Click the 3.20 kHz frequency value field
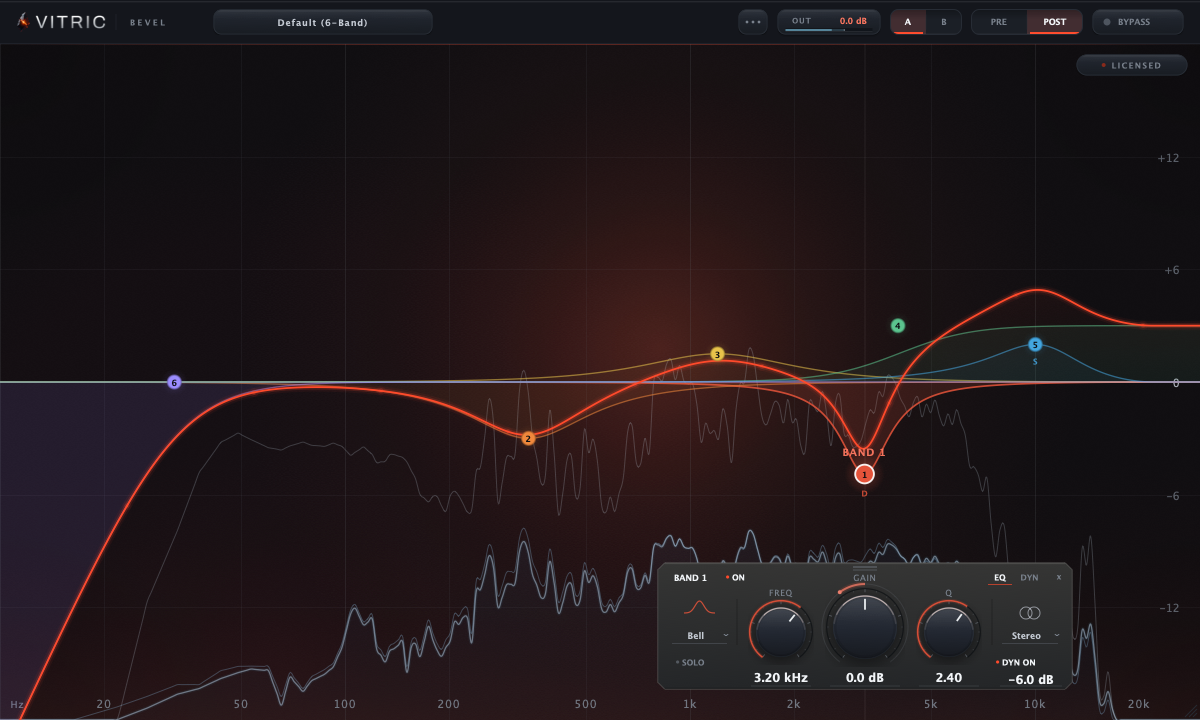Screen dimensions: 1200x720 (780, 678)
